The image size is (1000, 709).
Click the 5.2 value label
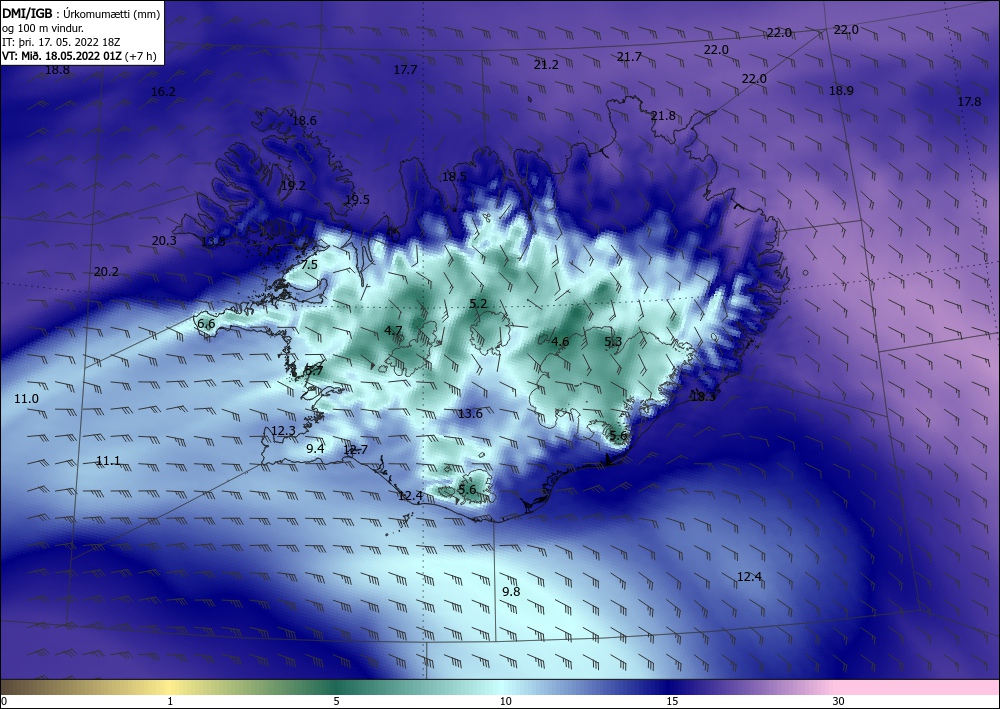point(478,303)
